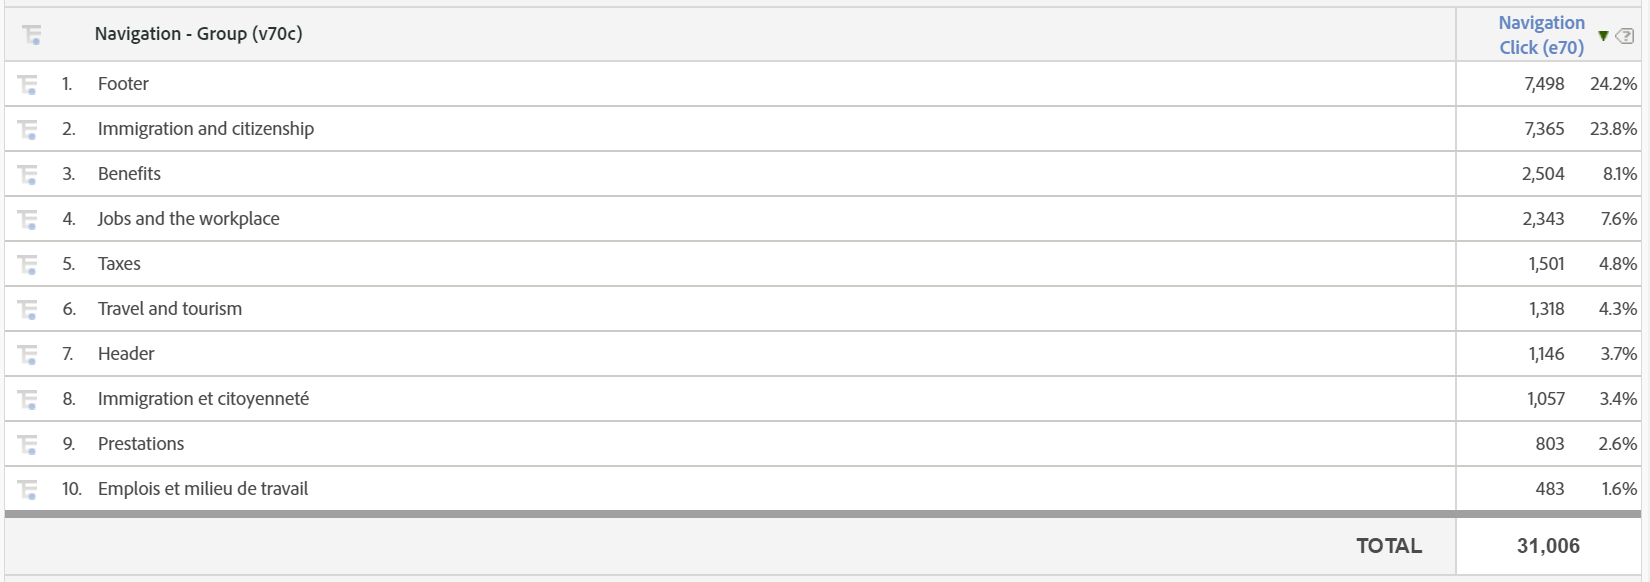Click the dimension icon beside Immigration and citizenship
Viewport: 1650px width, 582px height.
click(x=30, y=128)
